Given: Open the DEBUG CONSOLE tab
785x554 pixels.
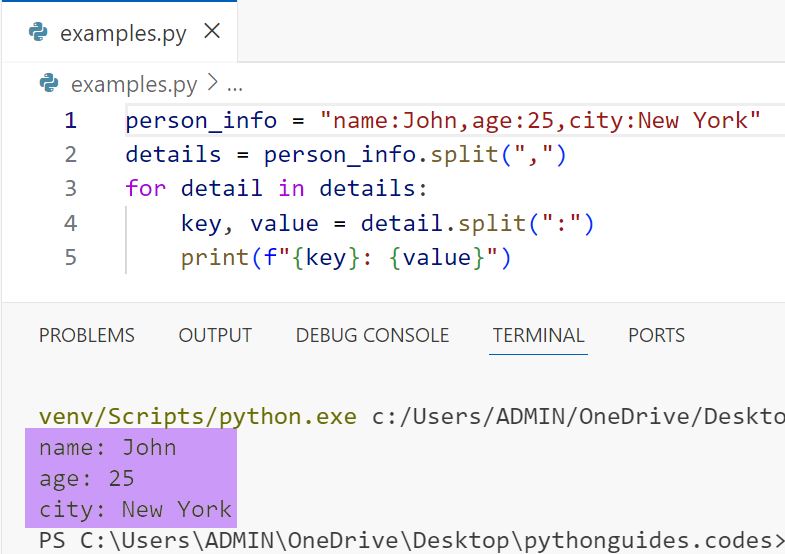Looking at the screenshot, I should [x=372, y=335].
